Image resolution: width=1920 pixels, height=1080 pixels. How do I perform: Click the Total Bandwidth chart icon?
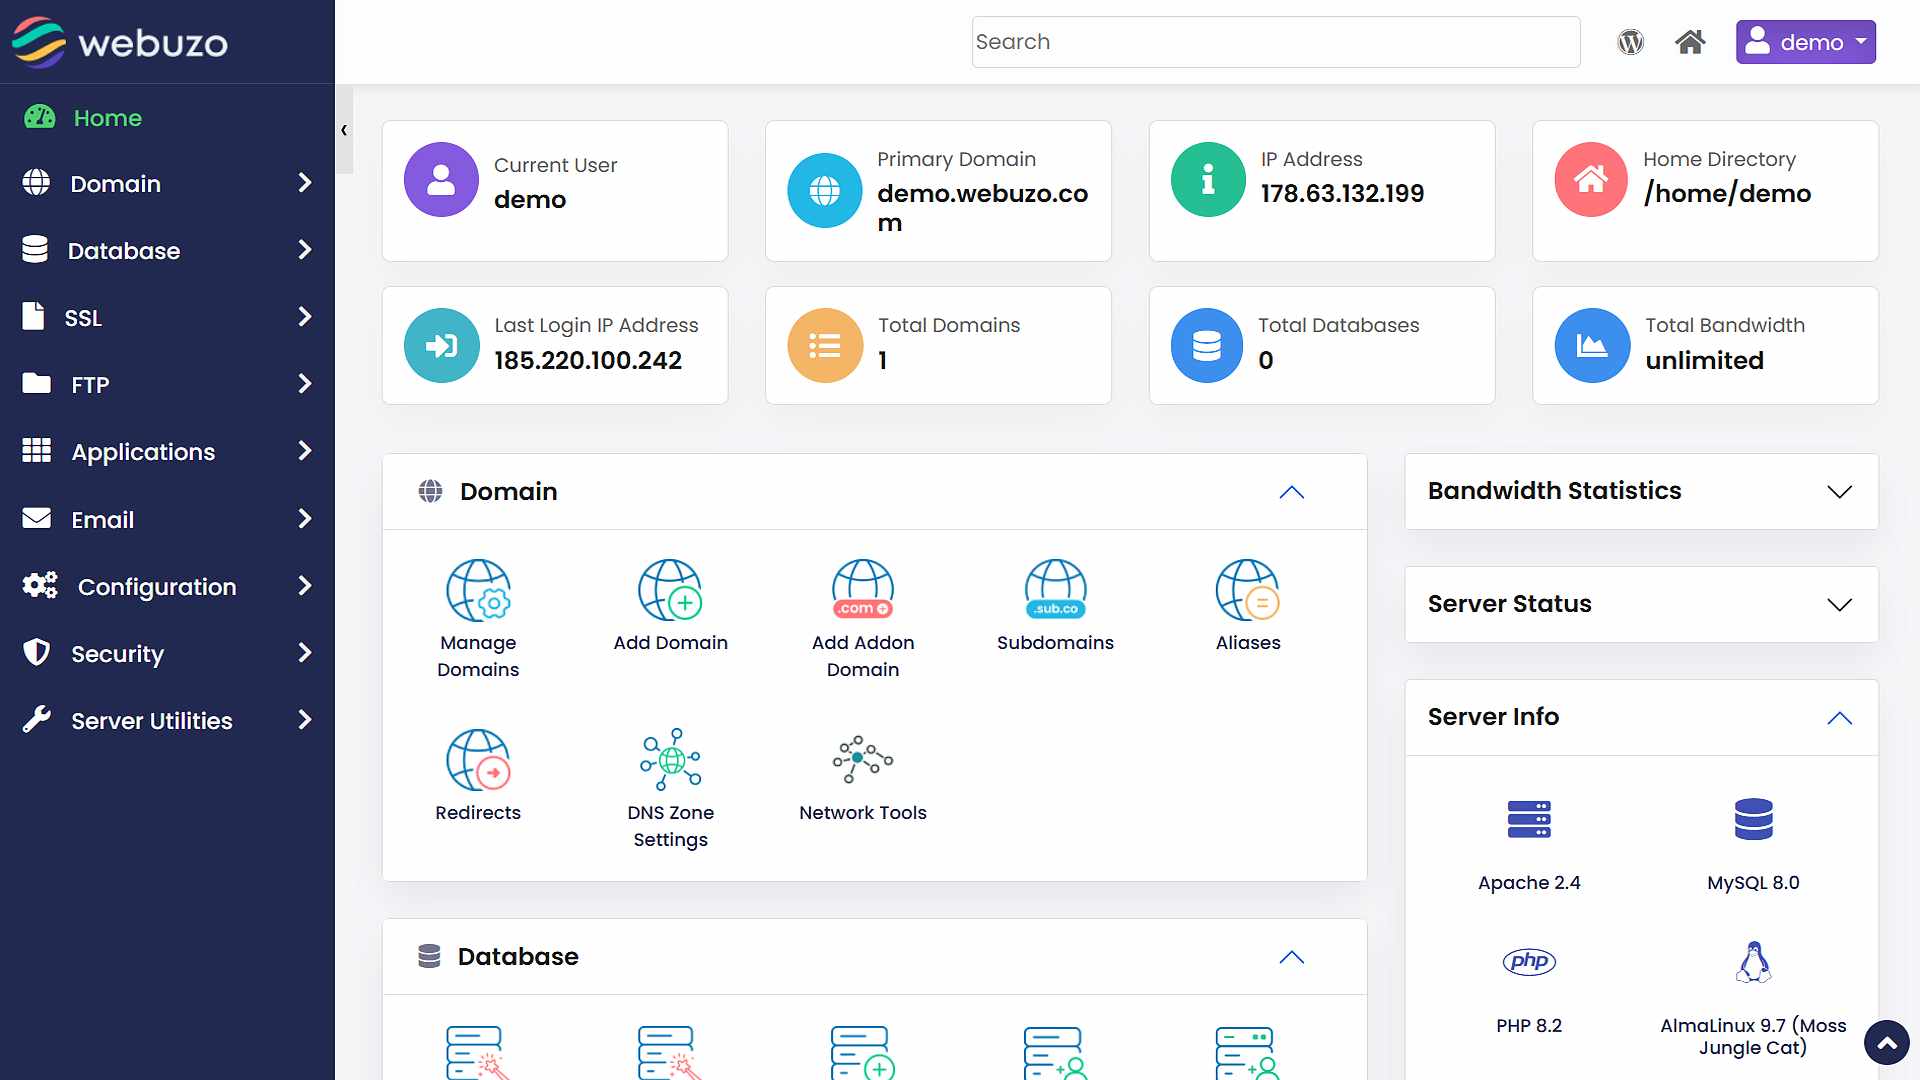point(1591,345)
